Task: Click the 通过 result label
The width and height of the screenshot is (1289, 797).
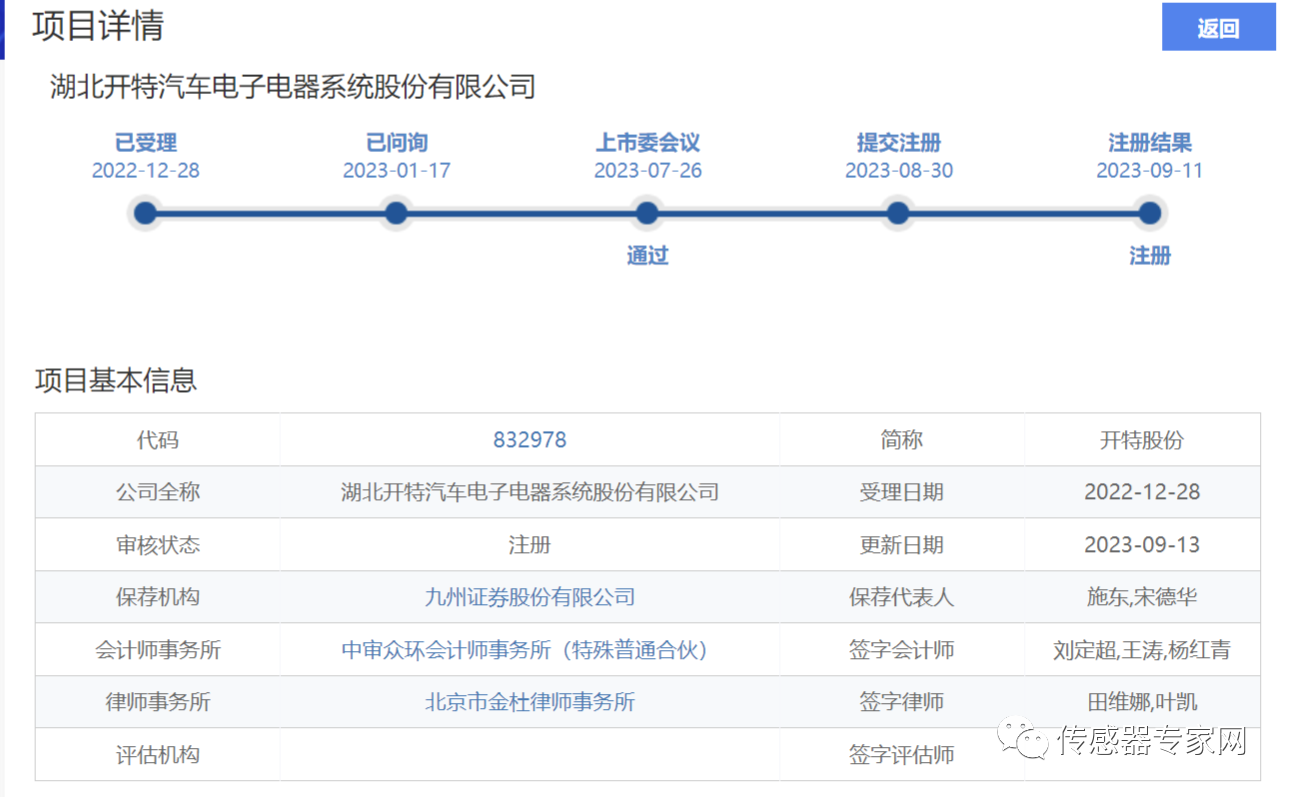Action: click(647, 256)
